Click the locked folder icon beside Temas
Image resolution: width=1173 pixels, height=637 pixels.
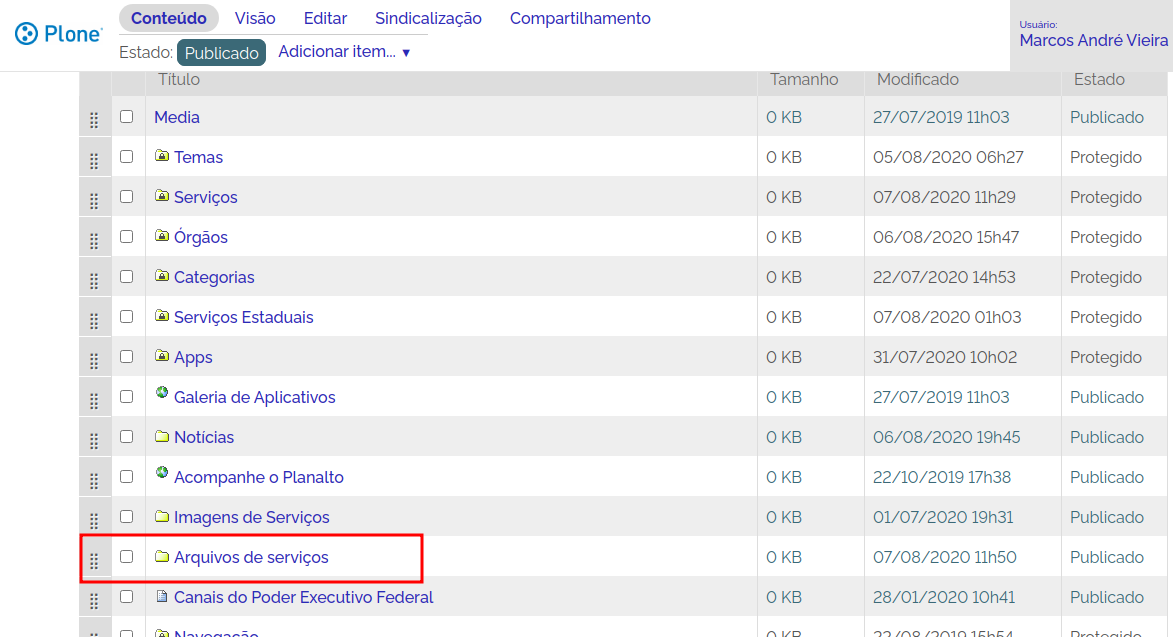(162, 156)
